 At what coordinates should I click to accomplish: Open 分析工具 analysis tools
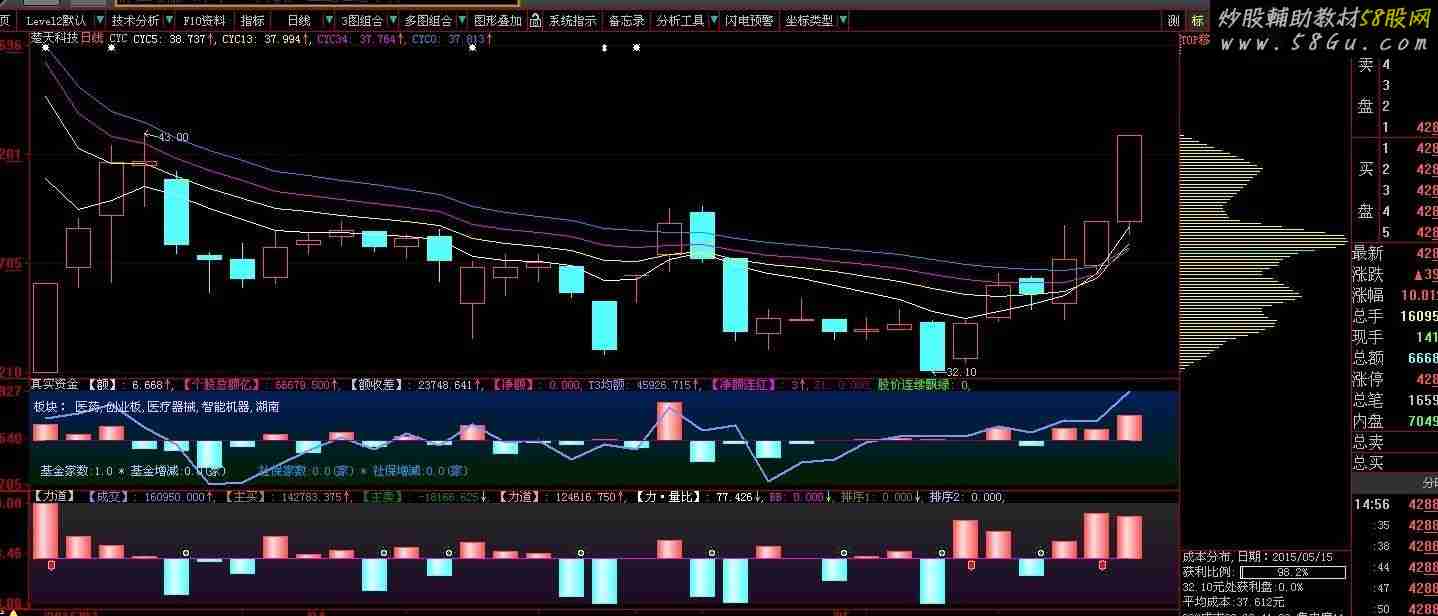[x=680, y=20]
